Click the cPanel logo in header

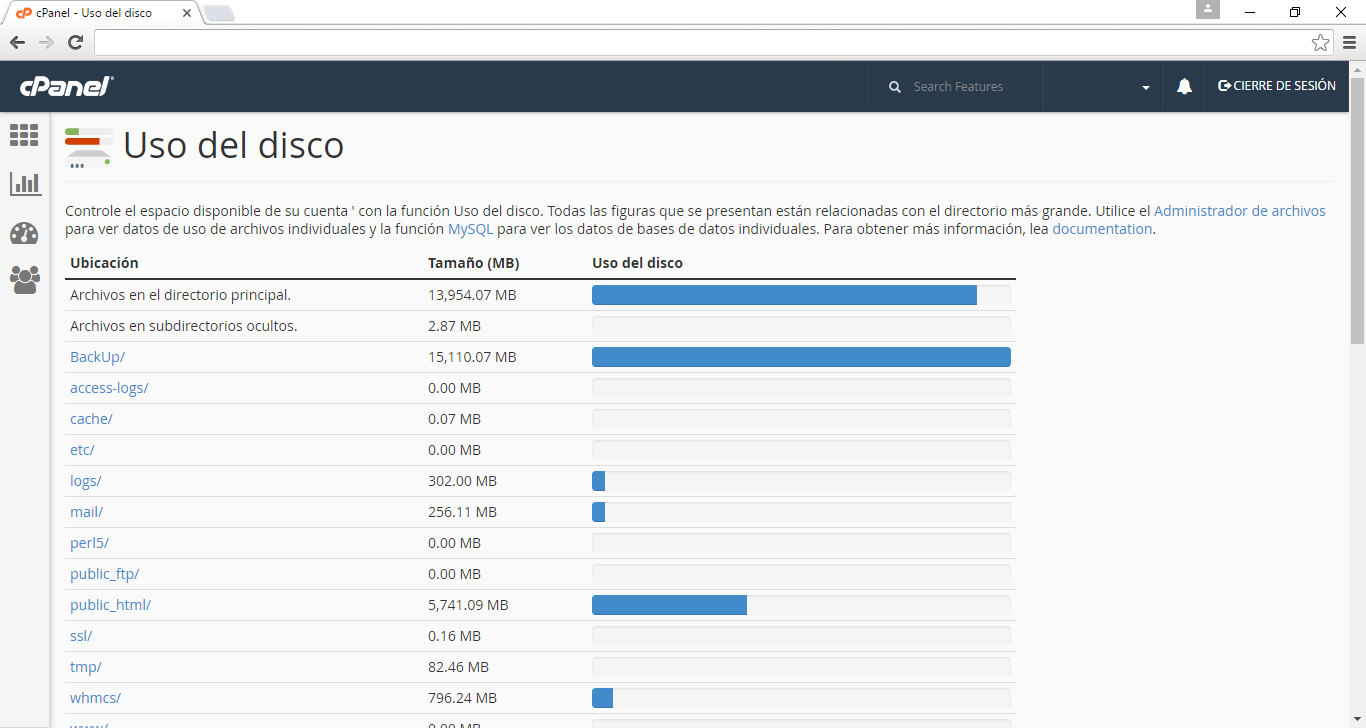coord(66,87)
